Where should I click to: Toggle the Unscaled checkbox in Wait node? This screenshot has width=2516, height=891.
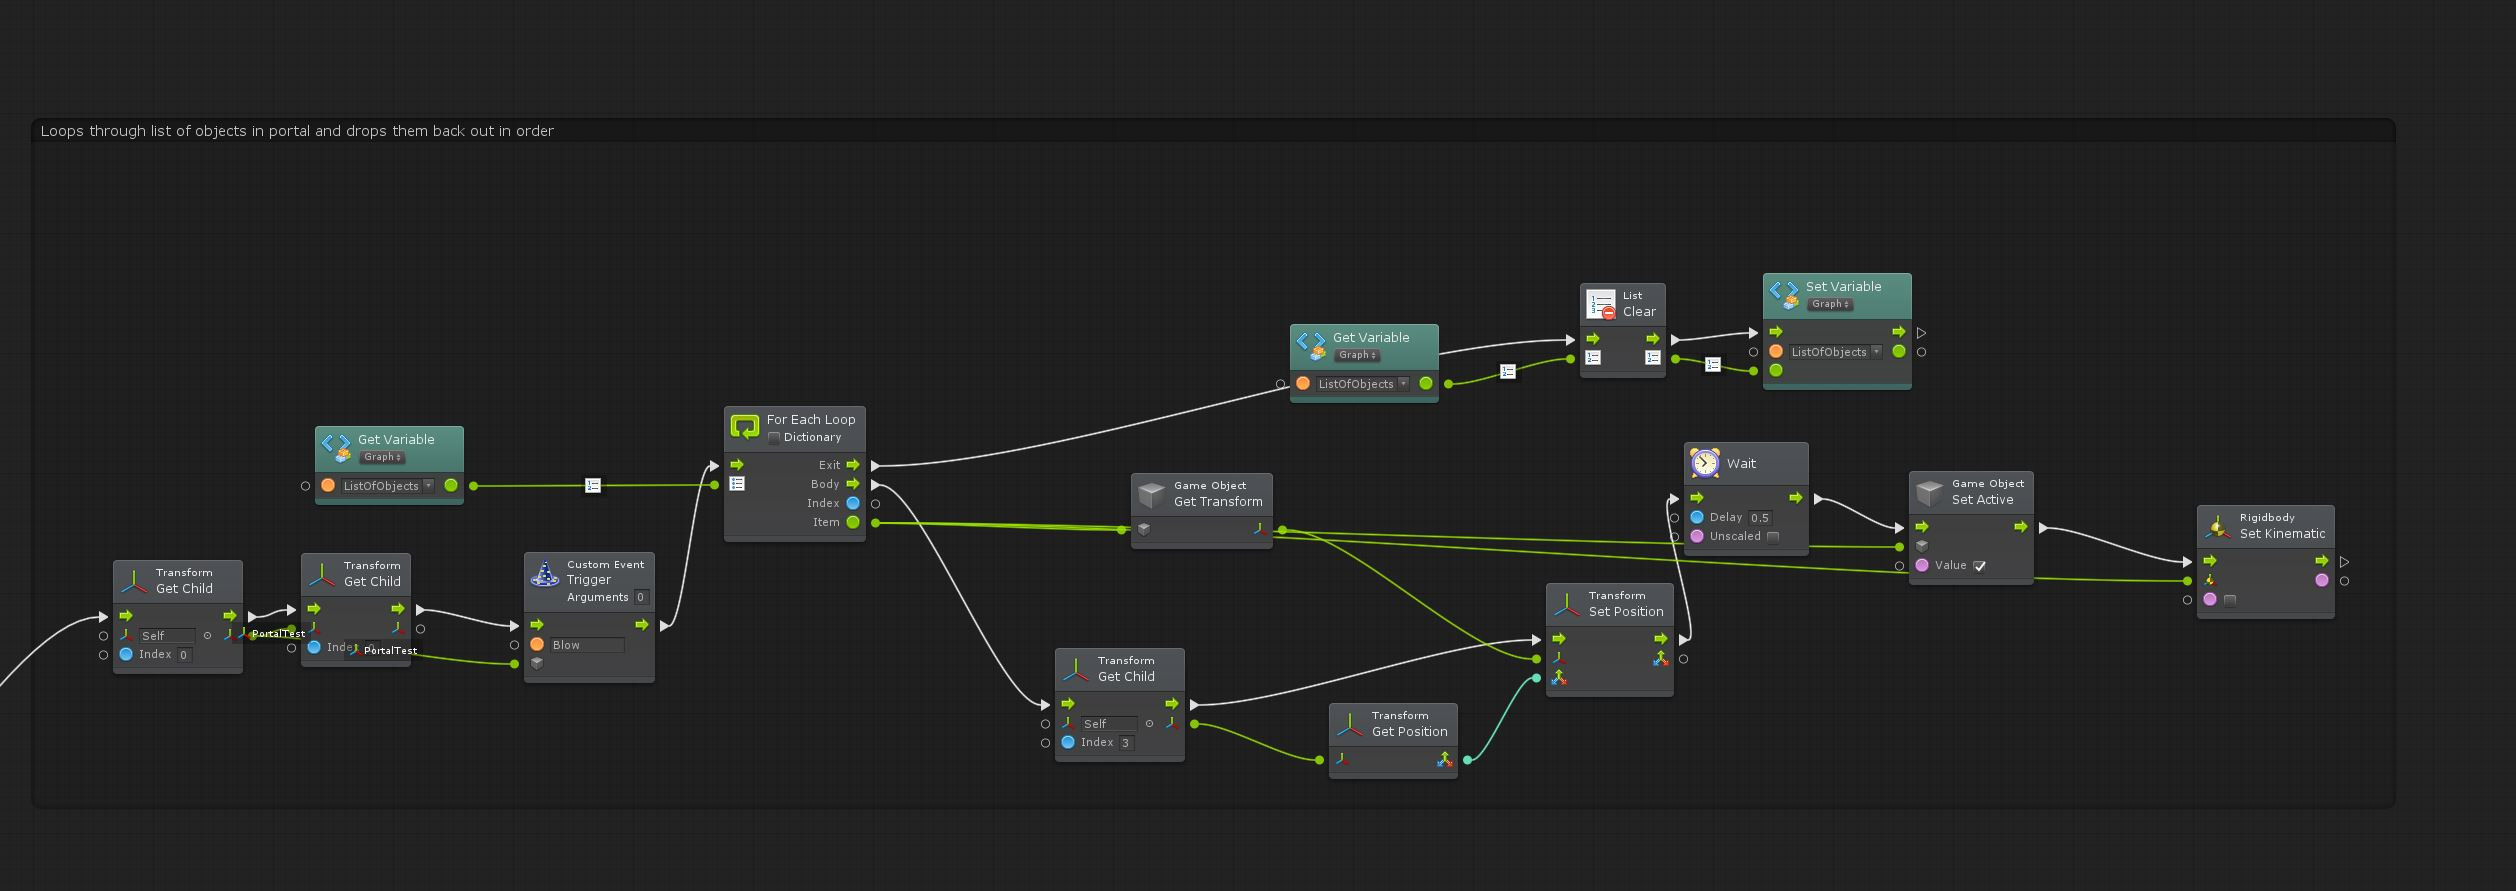tap(1773, 537)
